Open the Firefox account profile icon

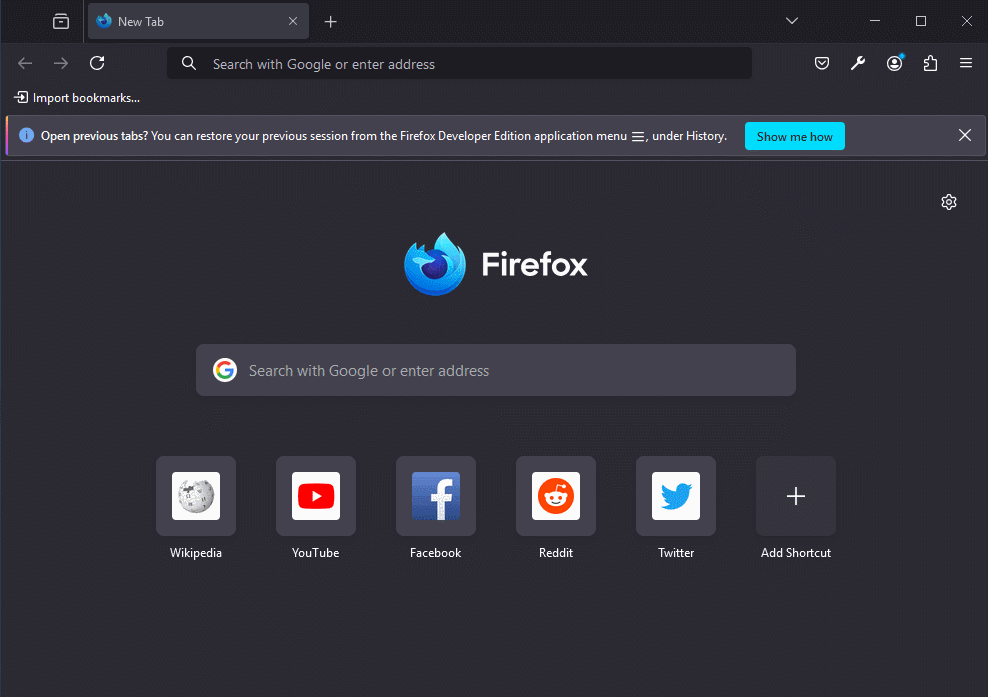(x=894, y=63)
